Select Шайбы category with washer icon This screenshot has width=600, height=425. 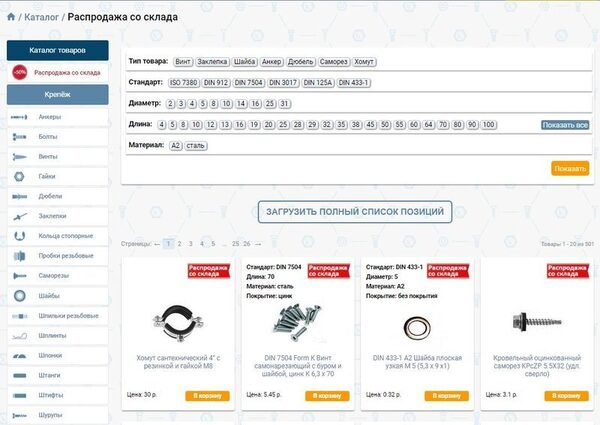click(x=49, y=295)
